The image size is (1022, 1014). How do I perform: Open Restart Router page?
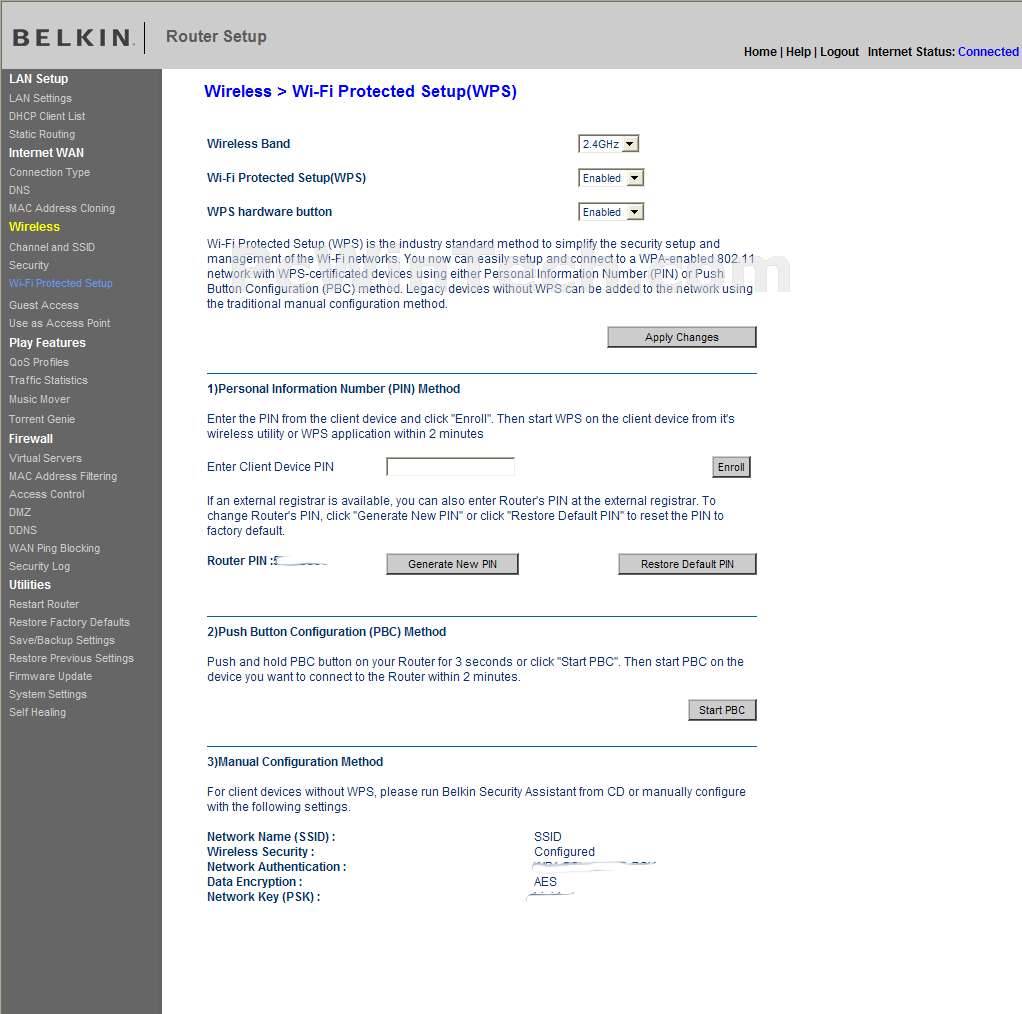click(x=44, y=604)
